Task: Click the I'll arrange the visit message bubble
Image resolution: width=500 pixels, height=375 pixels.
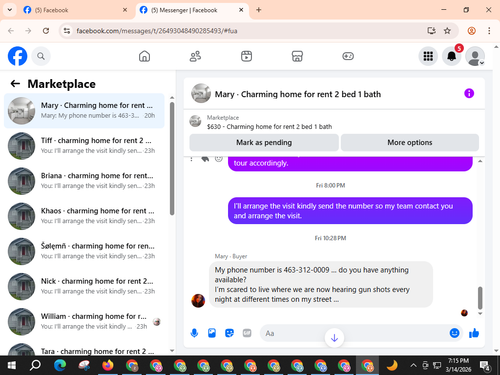Action: (x=350, y=211)
